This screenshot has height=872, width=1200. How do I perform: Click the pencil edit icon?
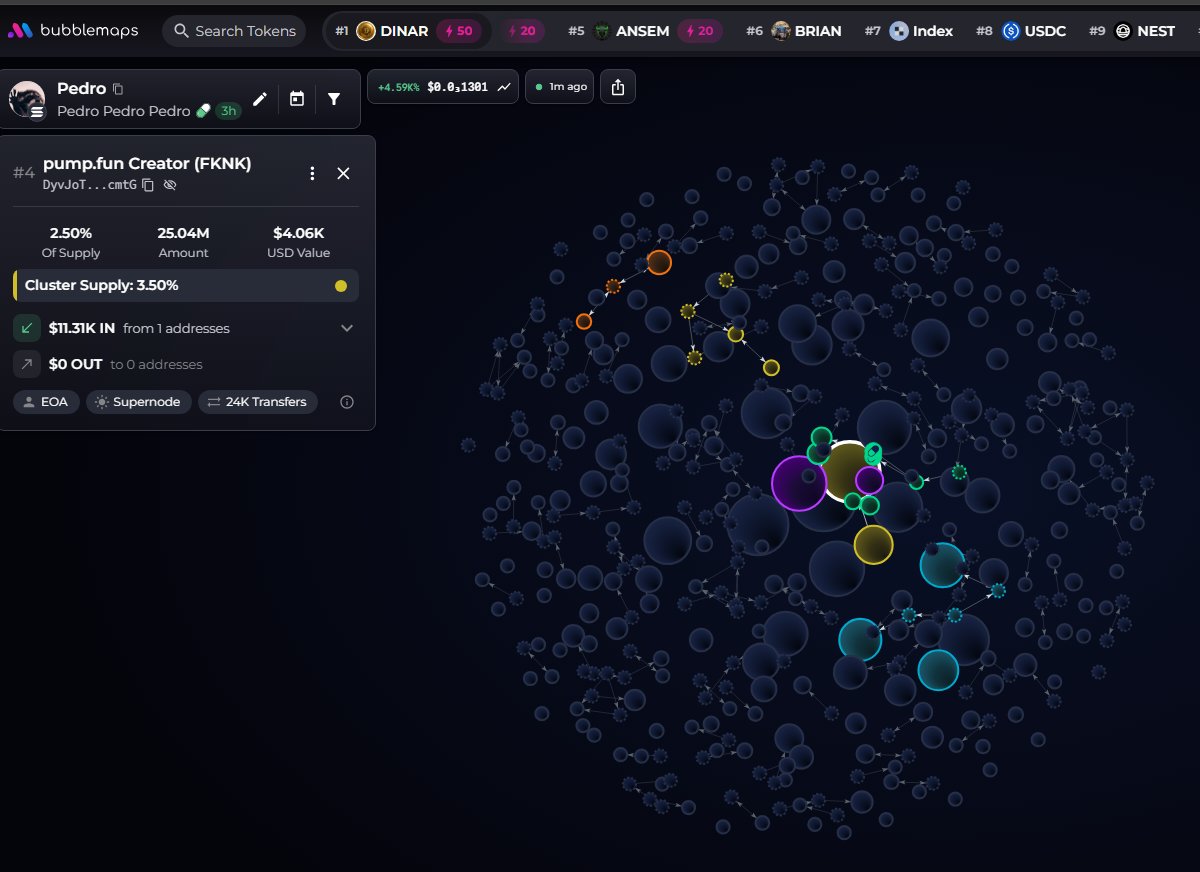click(x=260, y=98)
